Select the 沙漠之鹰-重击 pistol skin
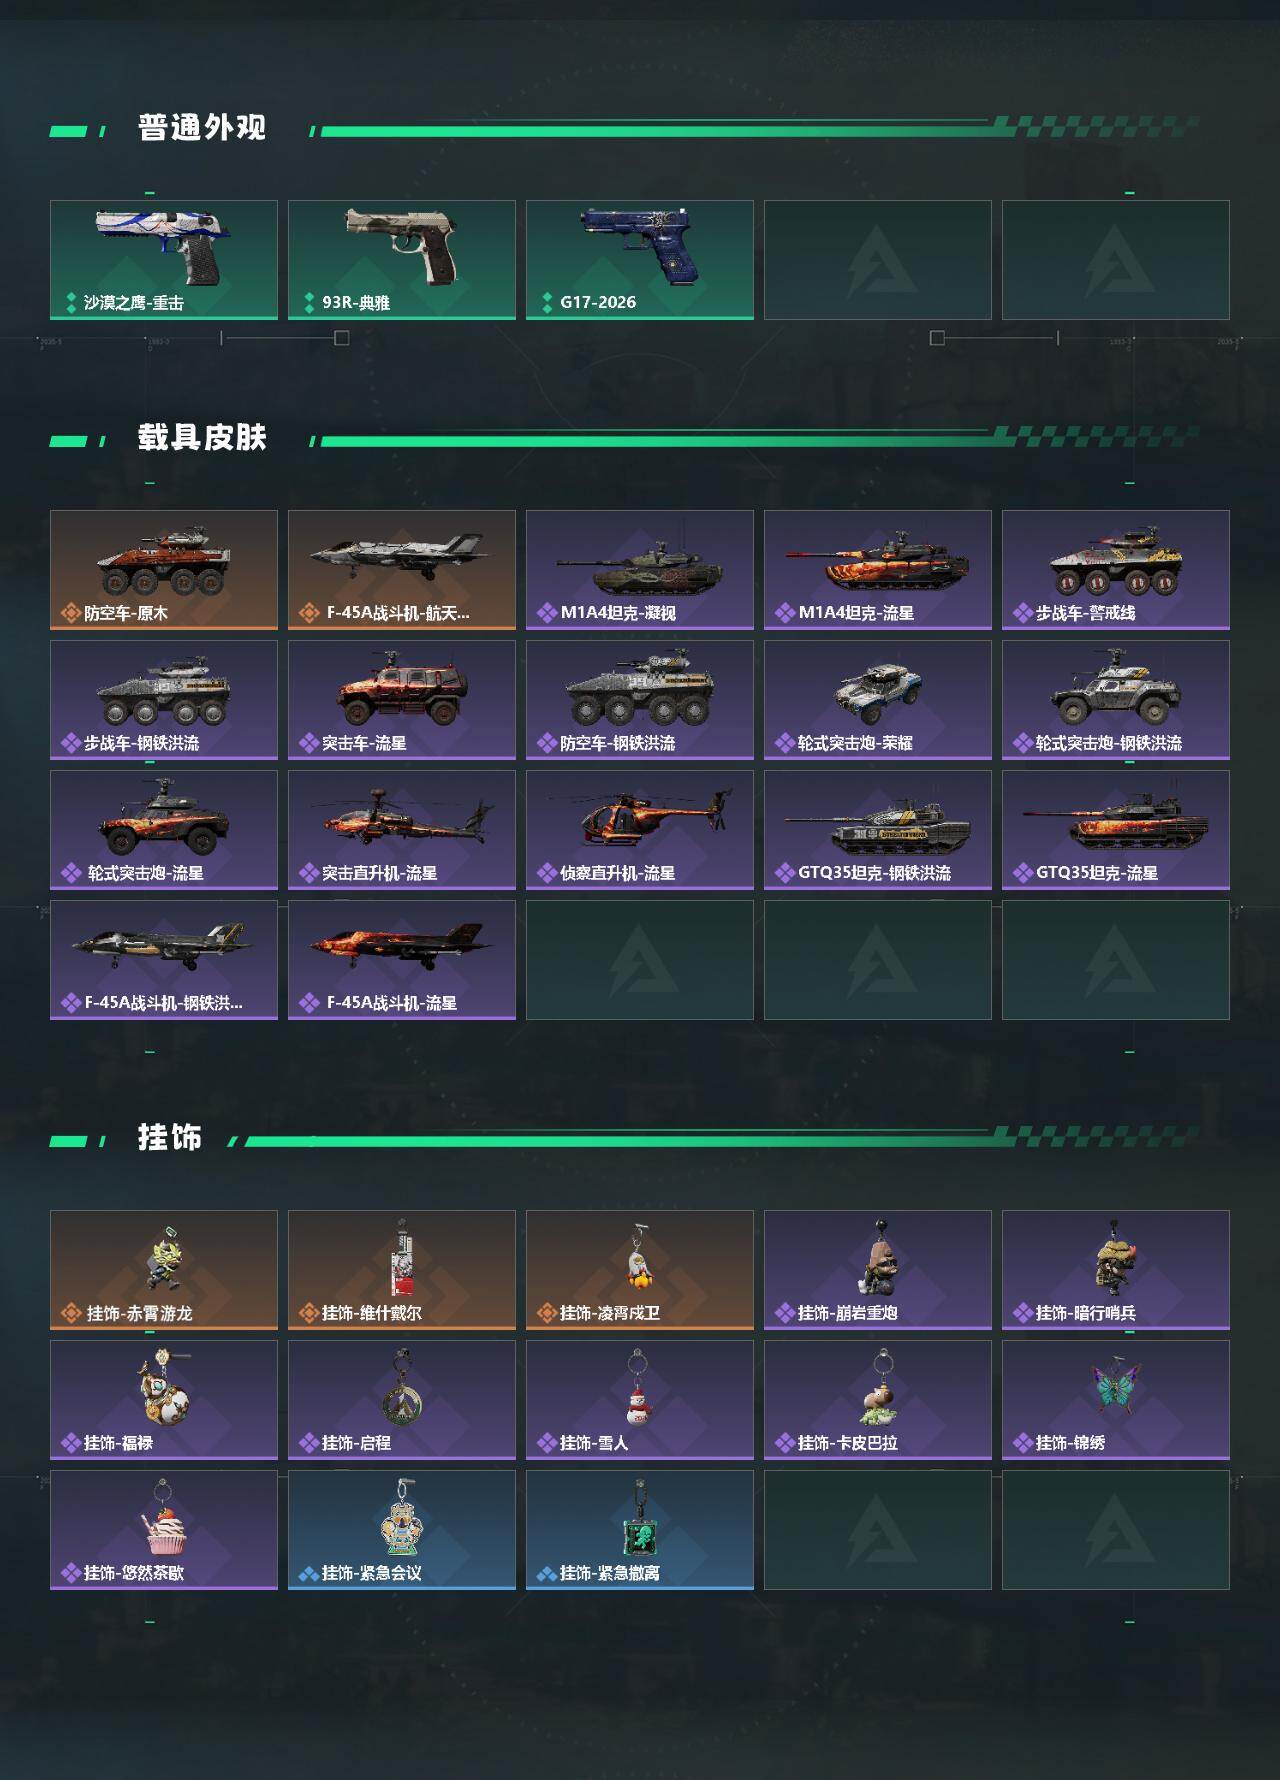 [x=164, y=260]
